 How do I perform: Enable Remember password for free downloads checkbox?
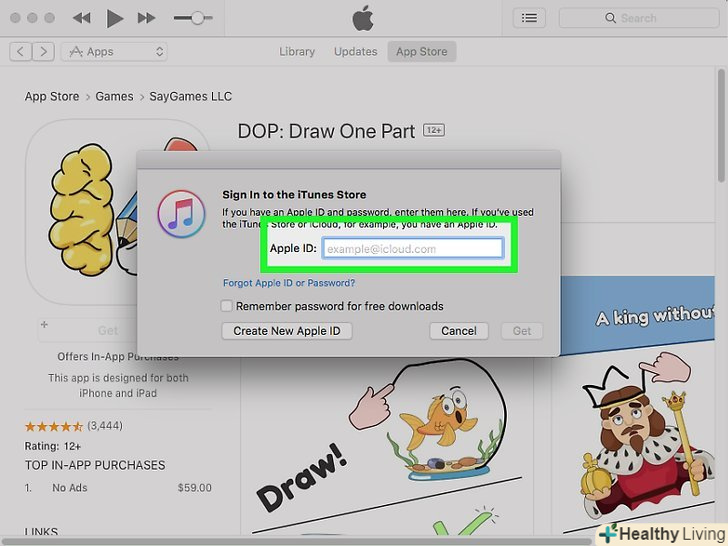(x=227, y=306)
